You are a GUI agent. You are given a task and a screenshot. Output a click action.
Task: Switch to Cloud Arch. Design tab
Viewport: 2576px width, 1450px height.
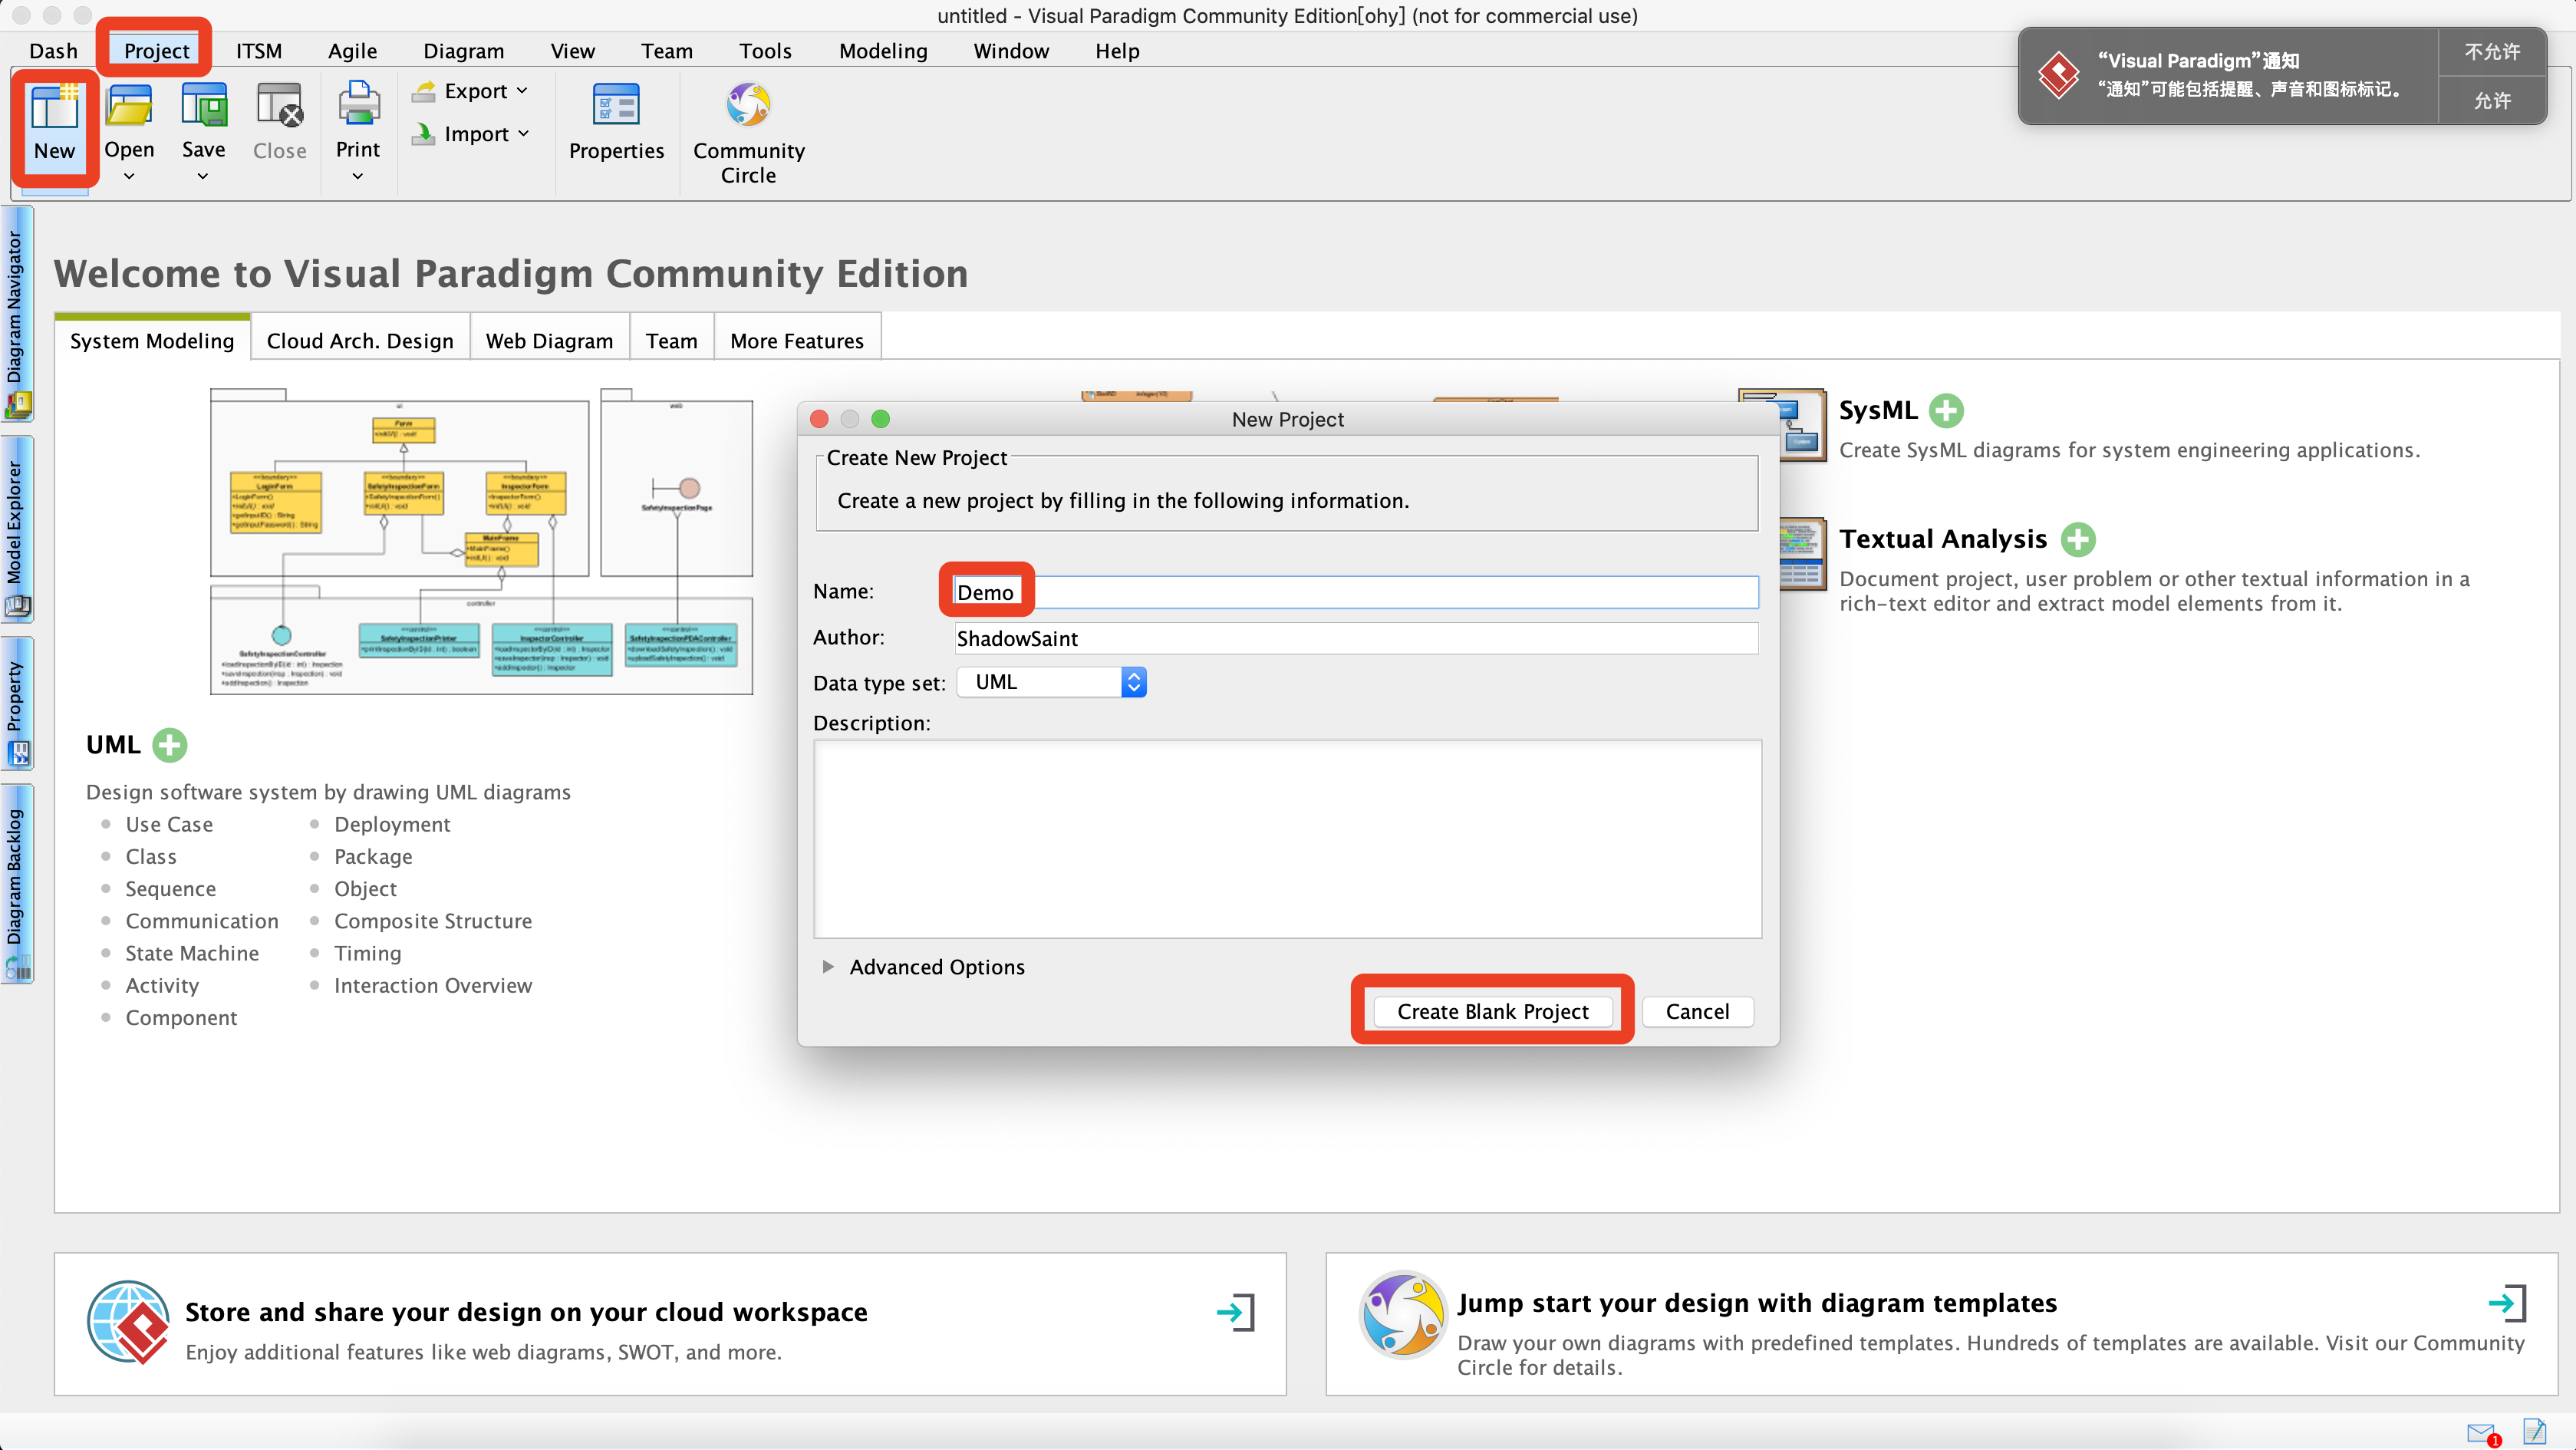click(360, 341)
